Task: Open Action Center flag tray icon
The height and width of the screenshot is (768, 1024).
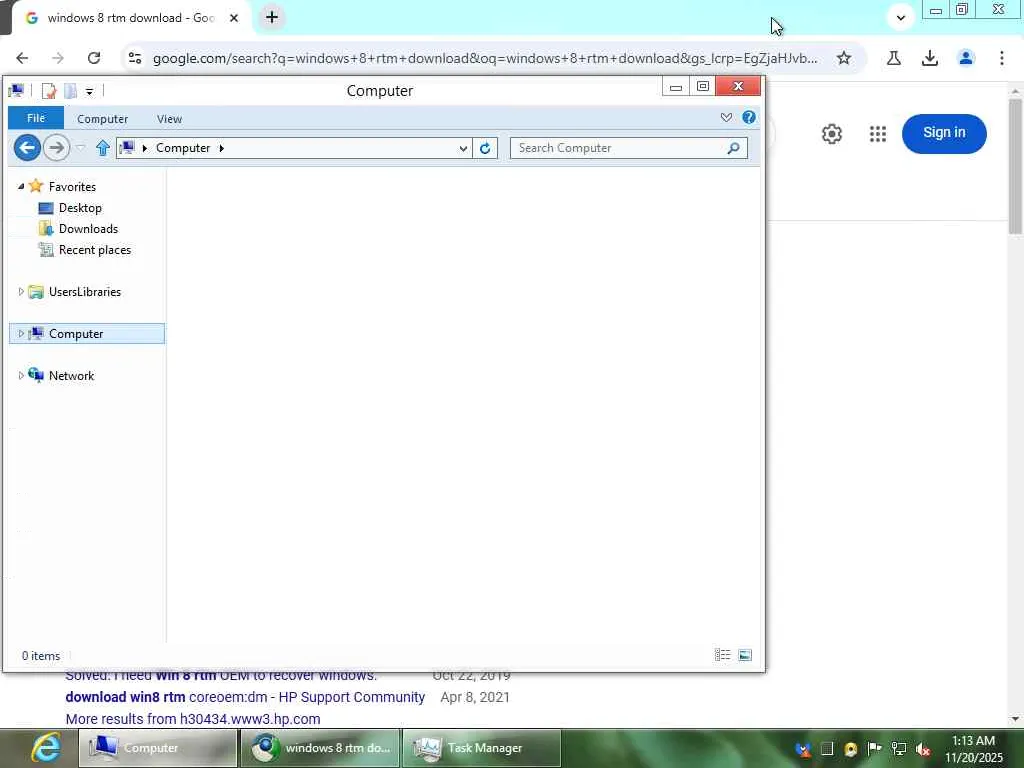Action: [x=874, y=749]
